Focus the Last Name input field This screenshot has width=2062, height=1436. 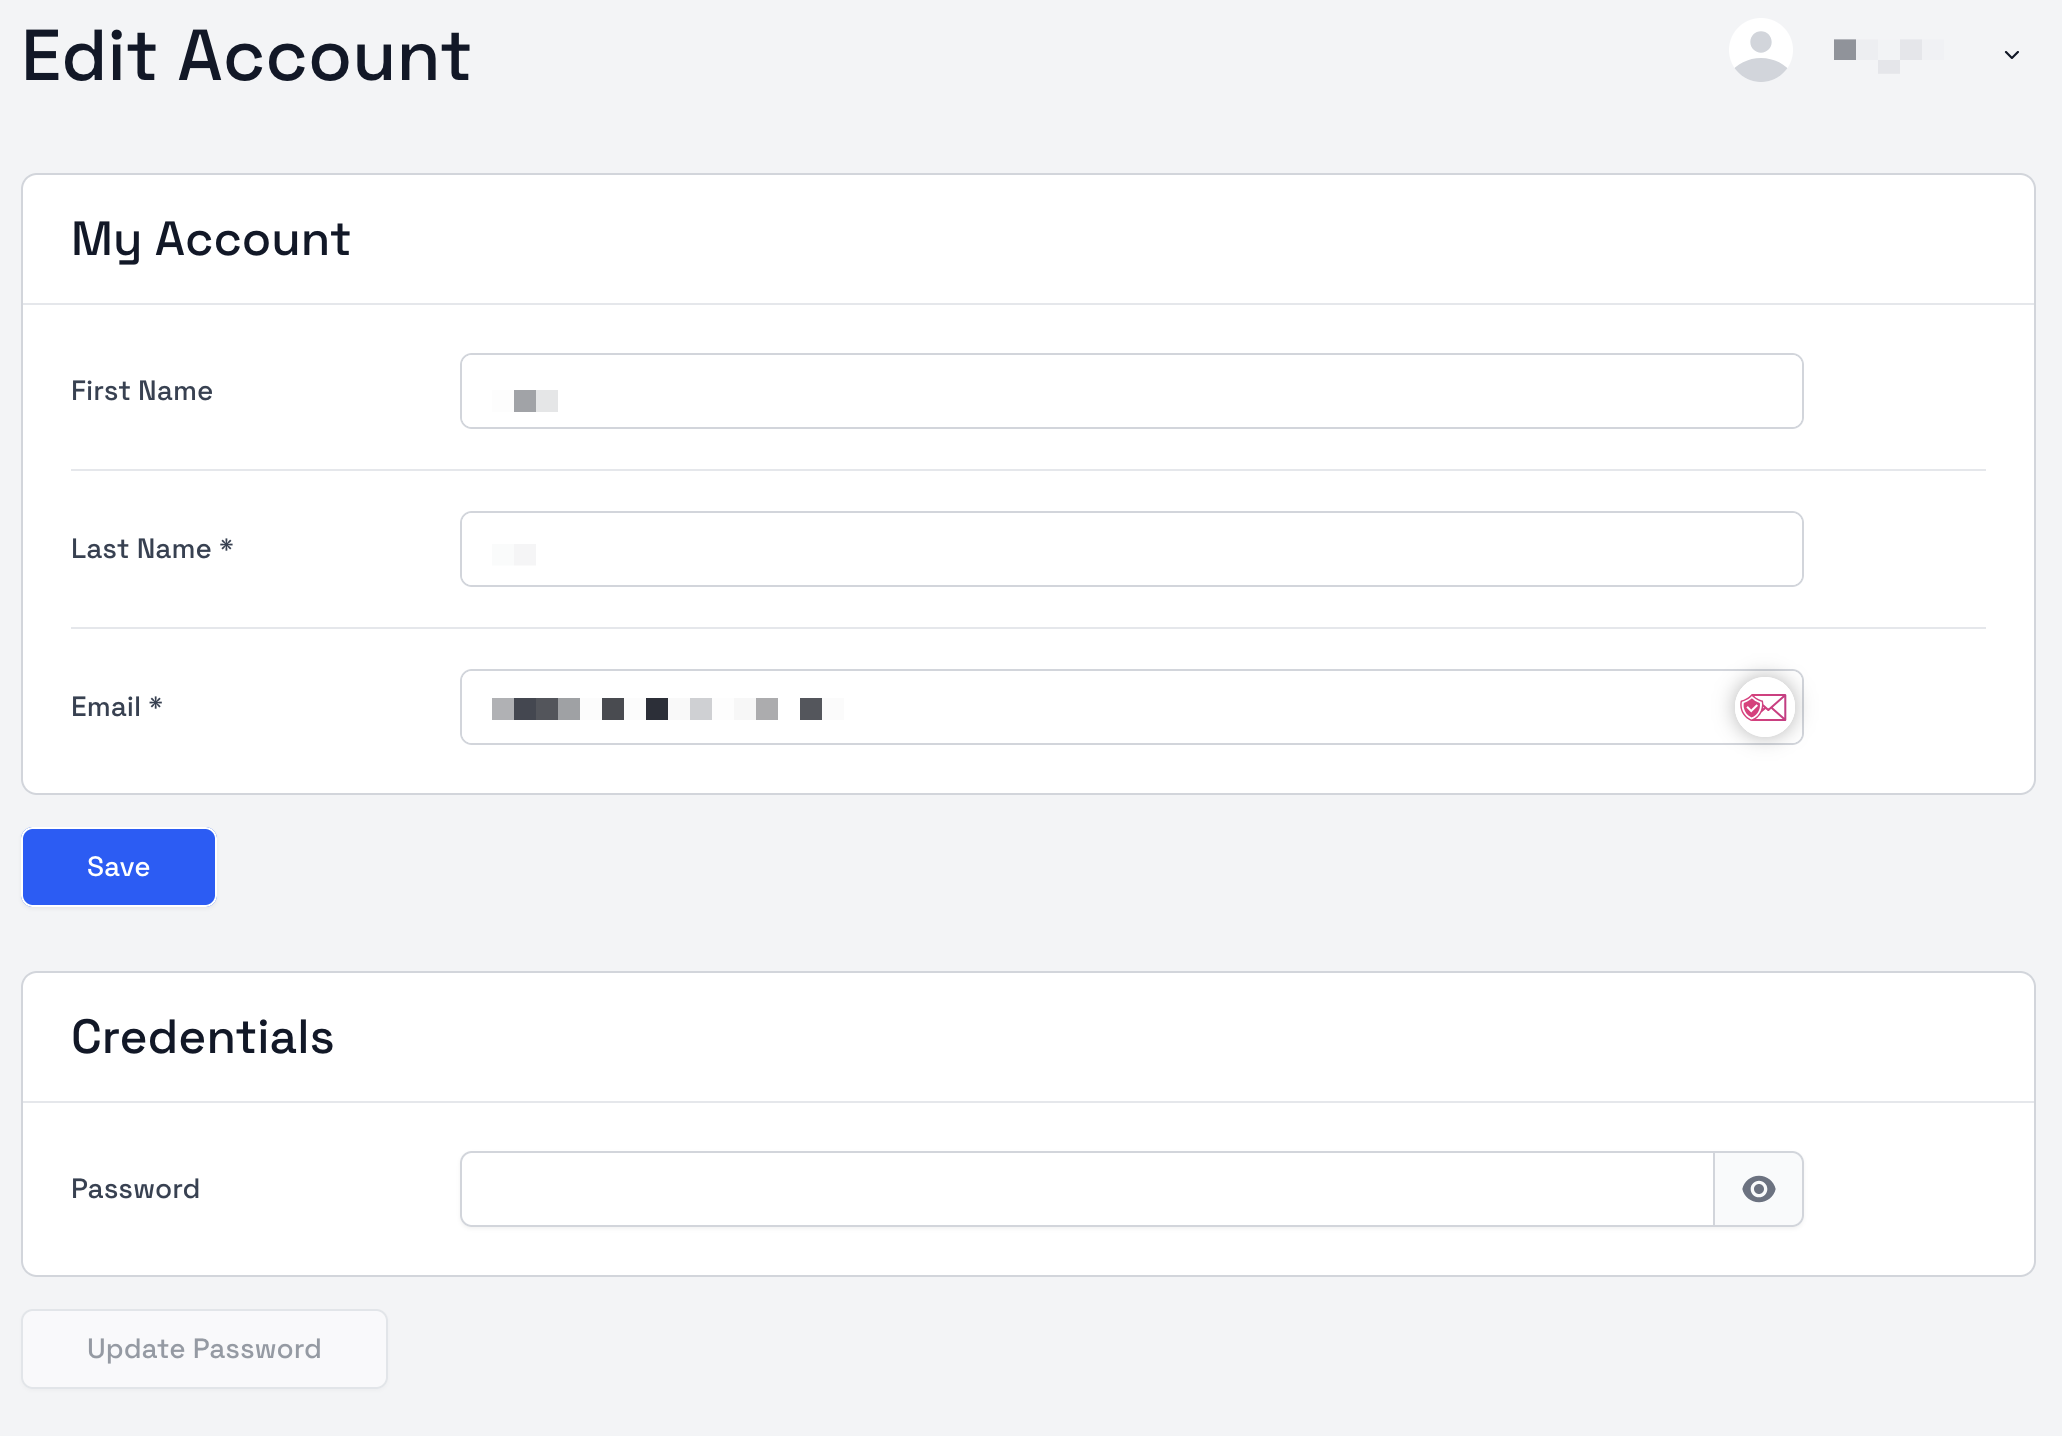click(1130, 549)
